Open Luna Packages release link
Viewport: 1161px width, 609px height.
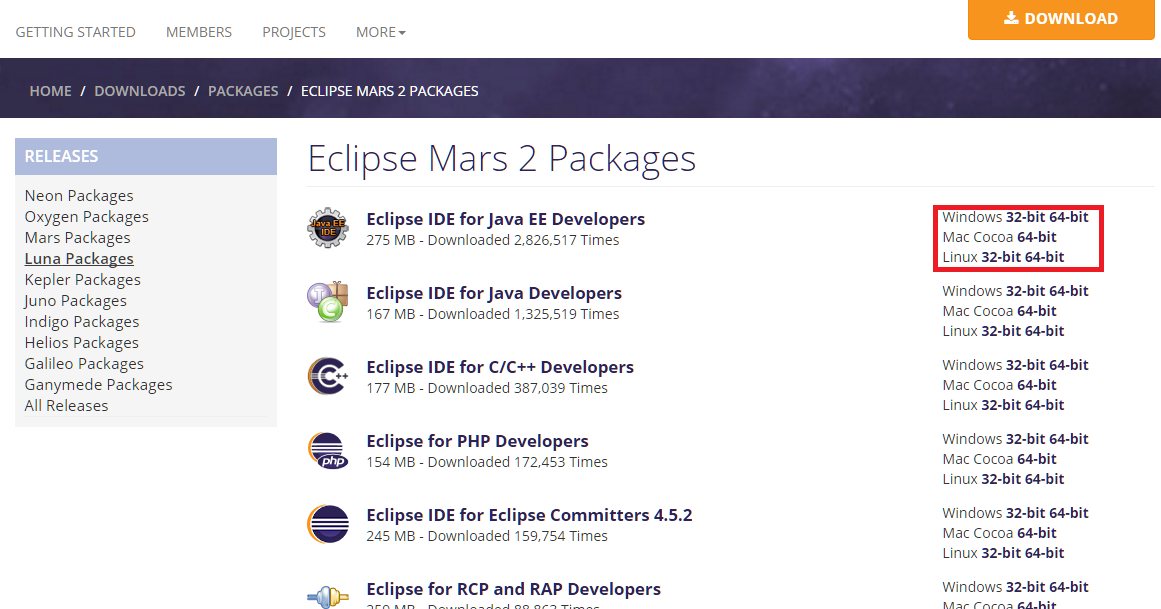[79, 259]
